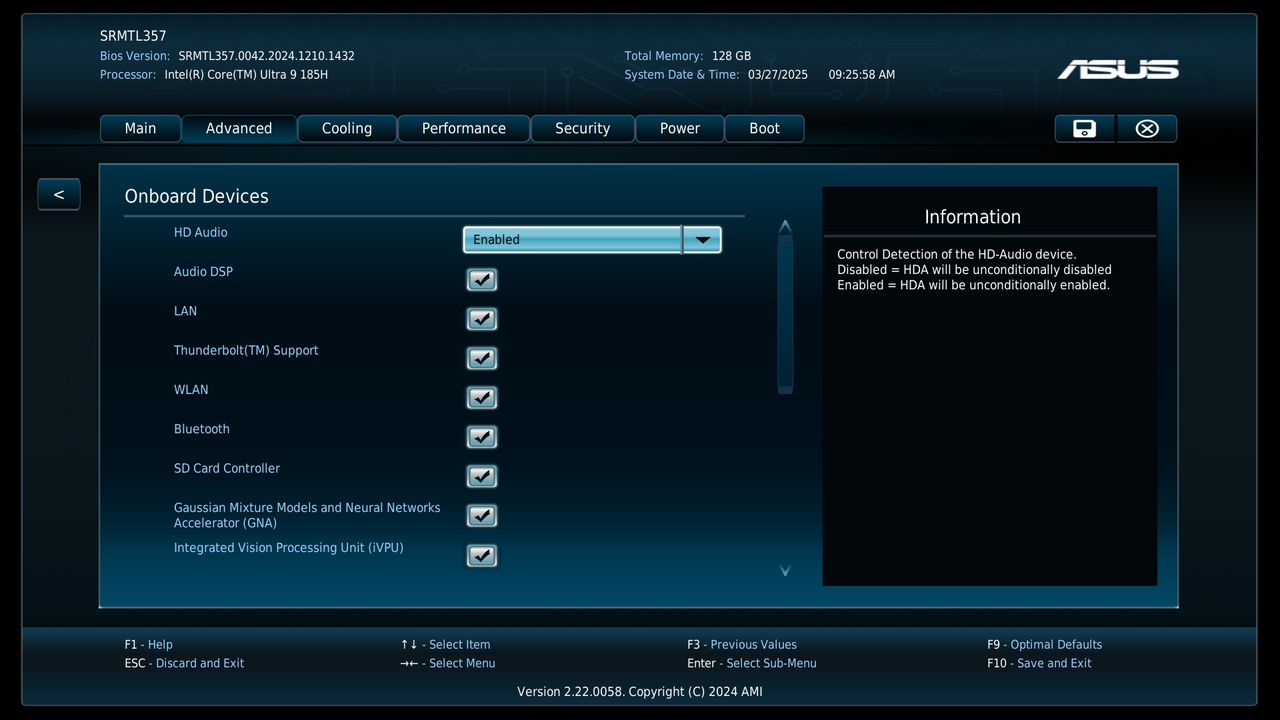Click ESC - Discard and Exit hint
The width and height of the screenshot is (1280, 720).
coord(185,664)
